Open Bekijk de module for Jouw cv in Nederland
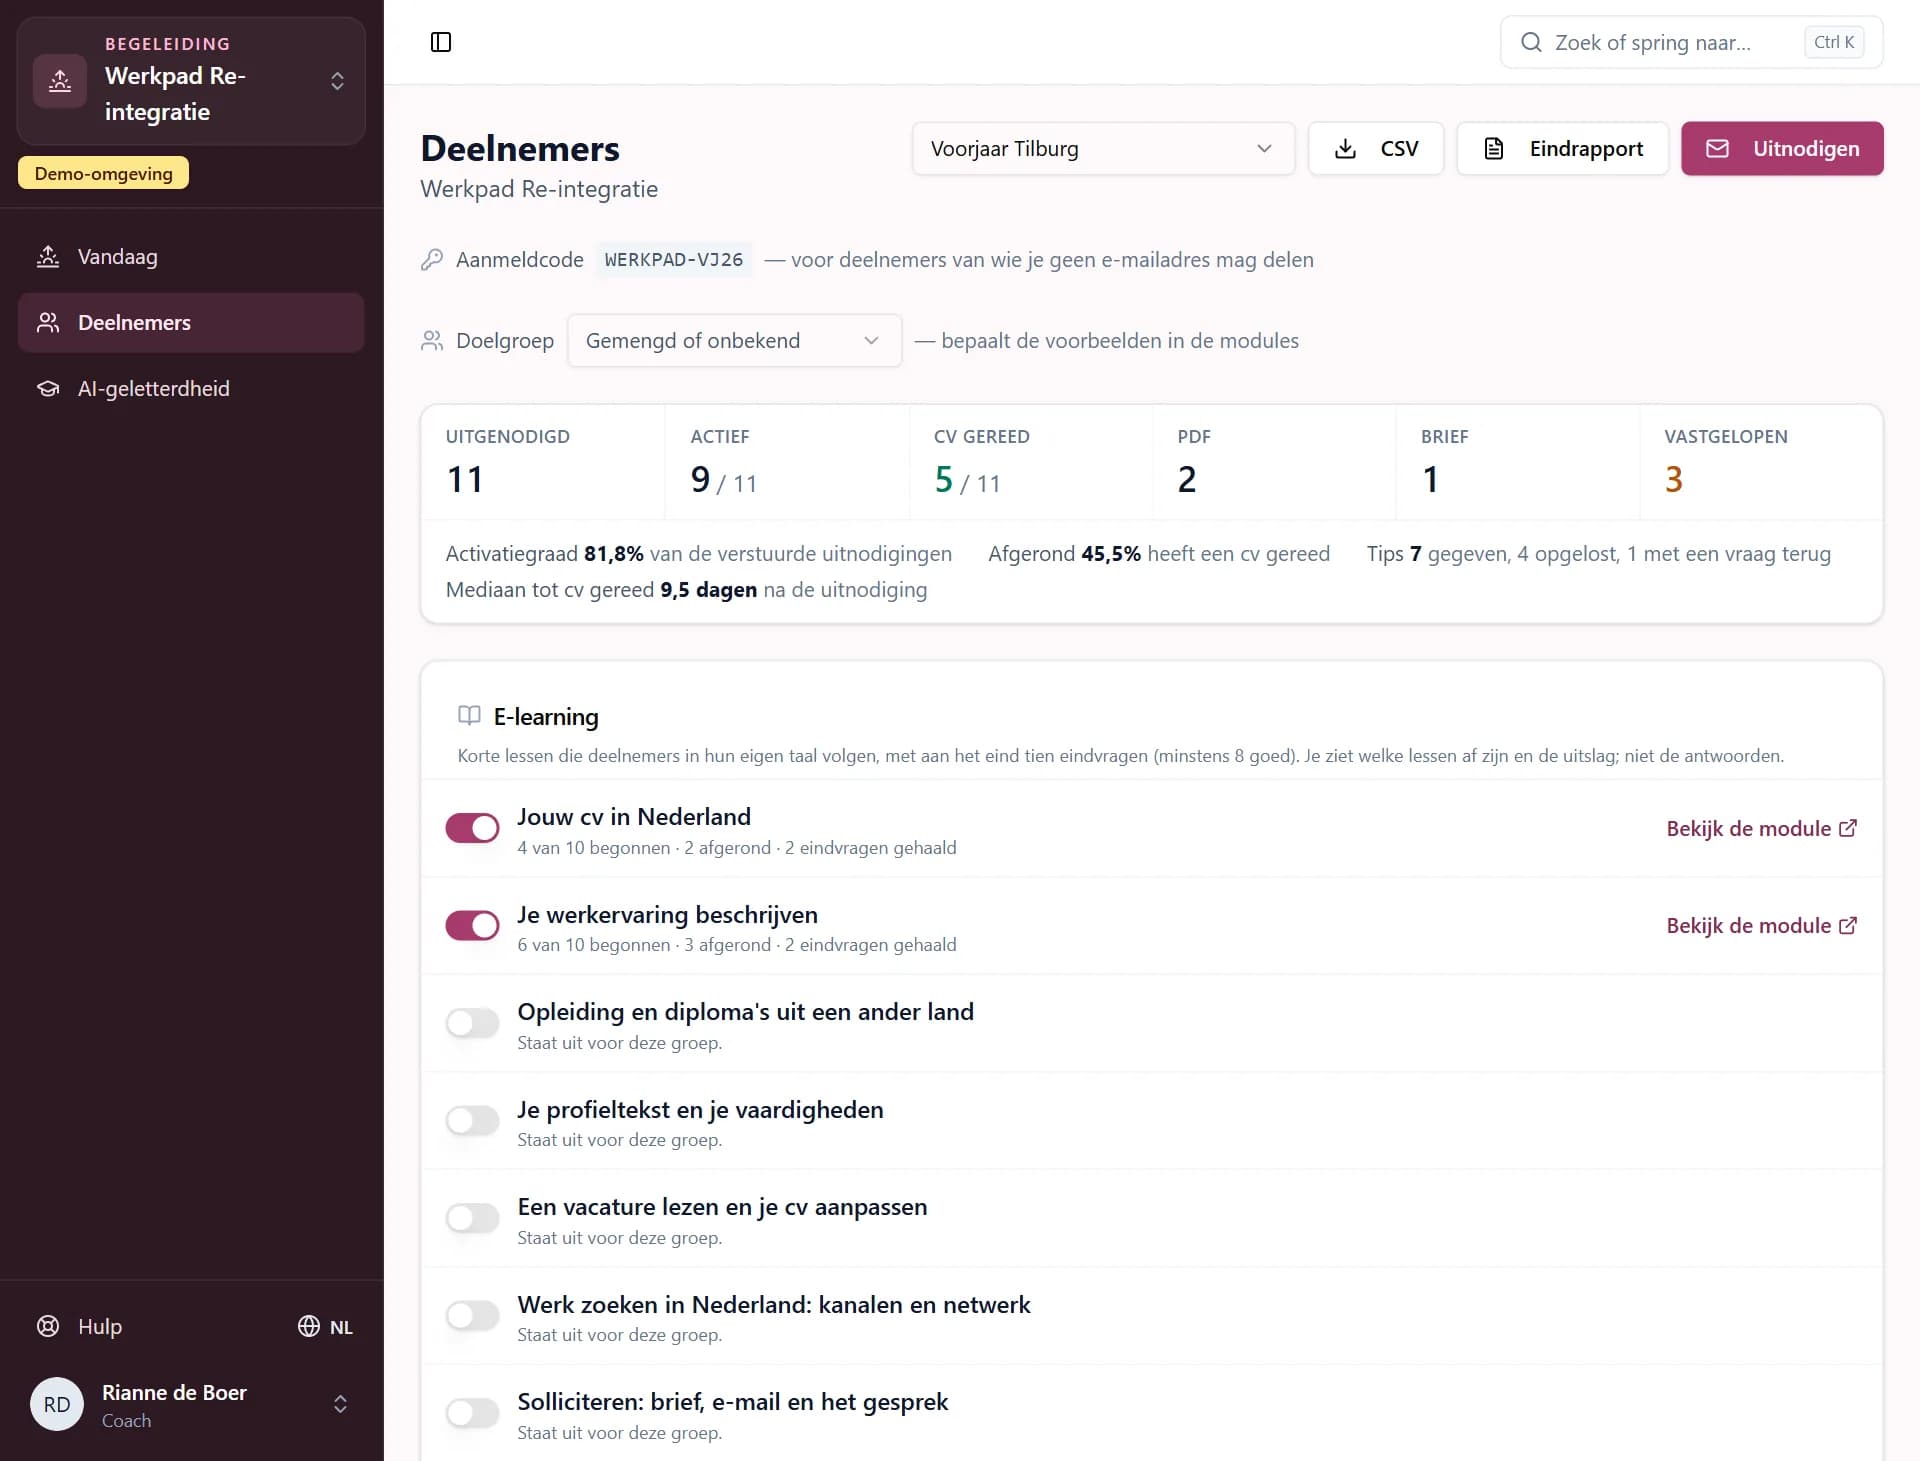 1761,828
